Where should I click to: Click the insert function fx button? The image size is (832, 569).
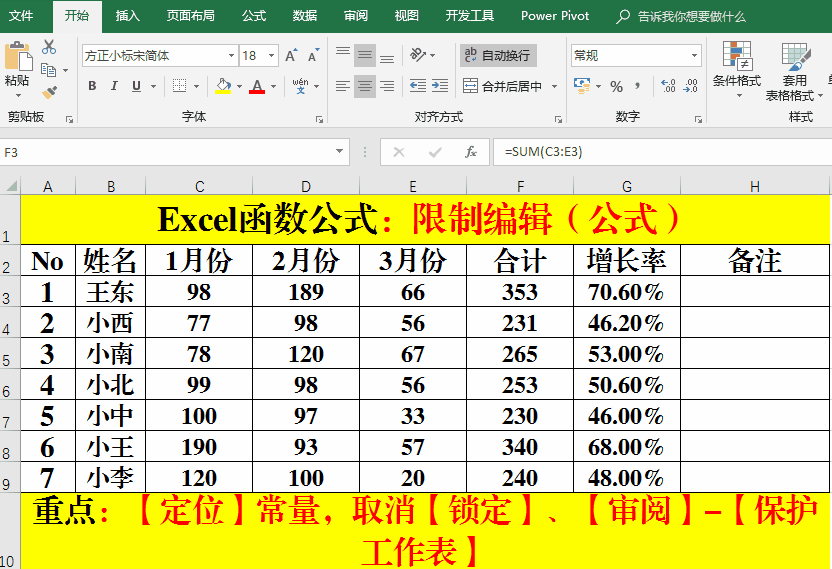[x=470, y=152]
